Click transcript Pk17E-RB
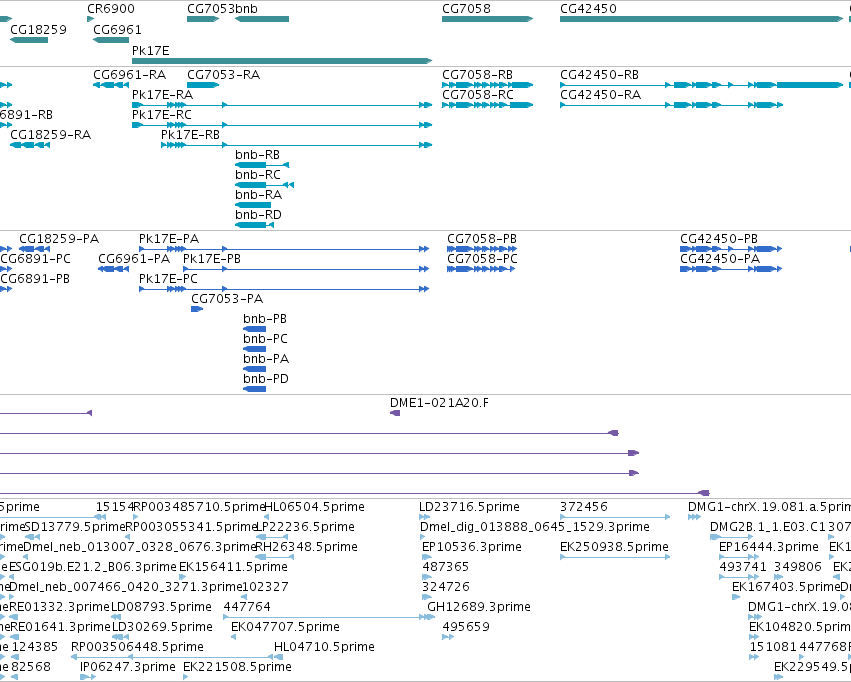This screenshot has width=851, height=682. pyautogui.click(x=296, y=145)
